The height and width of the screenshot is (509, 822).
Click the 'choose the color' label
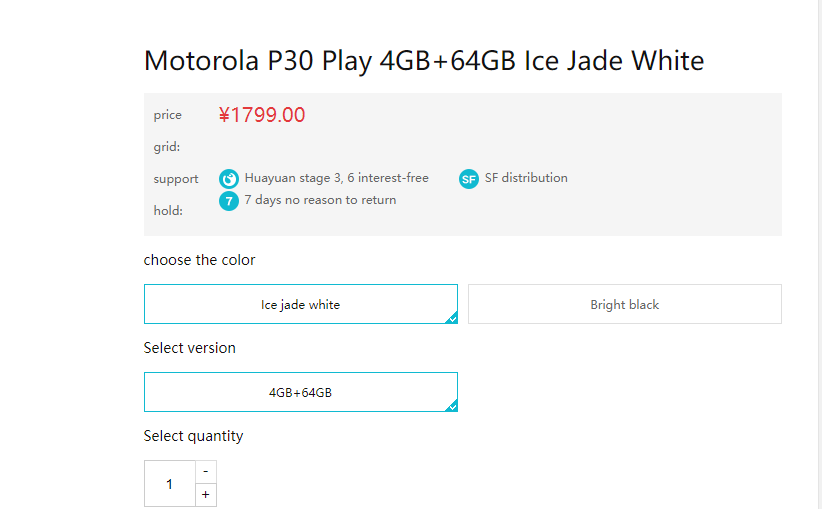pyautogui.click(x=199, y=260)
